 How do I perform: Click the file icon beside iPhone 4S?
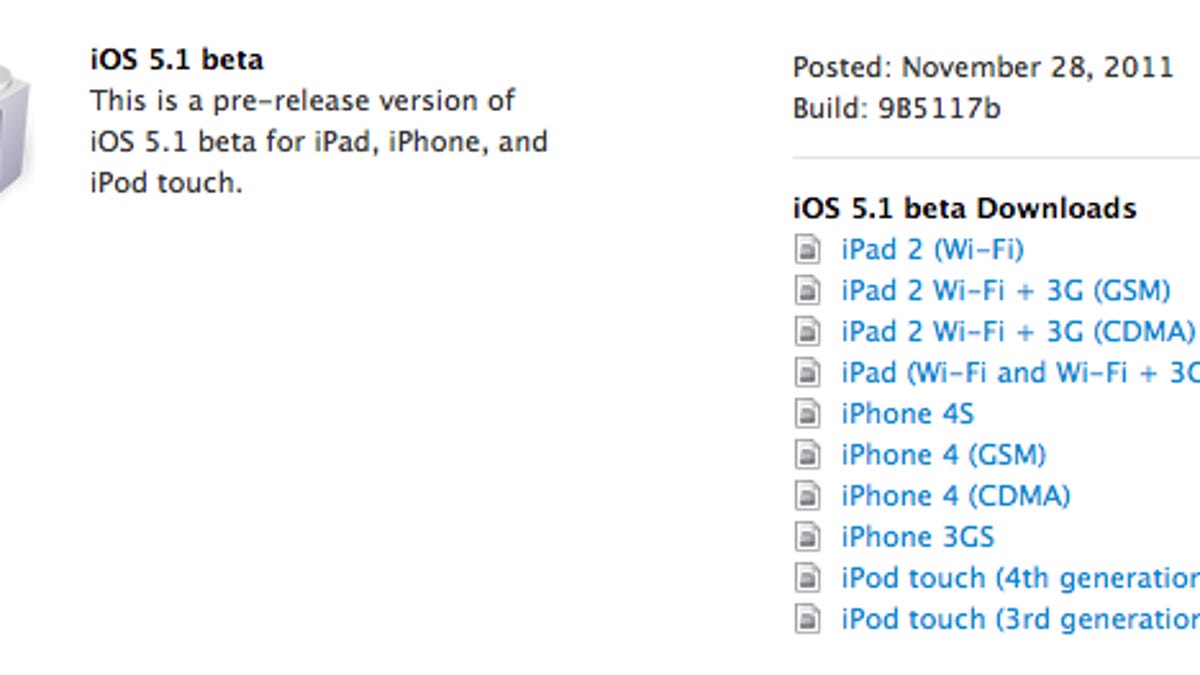[807, 413]
